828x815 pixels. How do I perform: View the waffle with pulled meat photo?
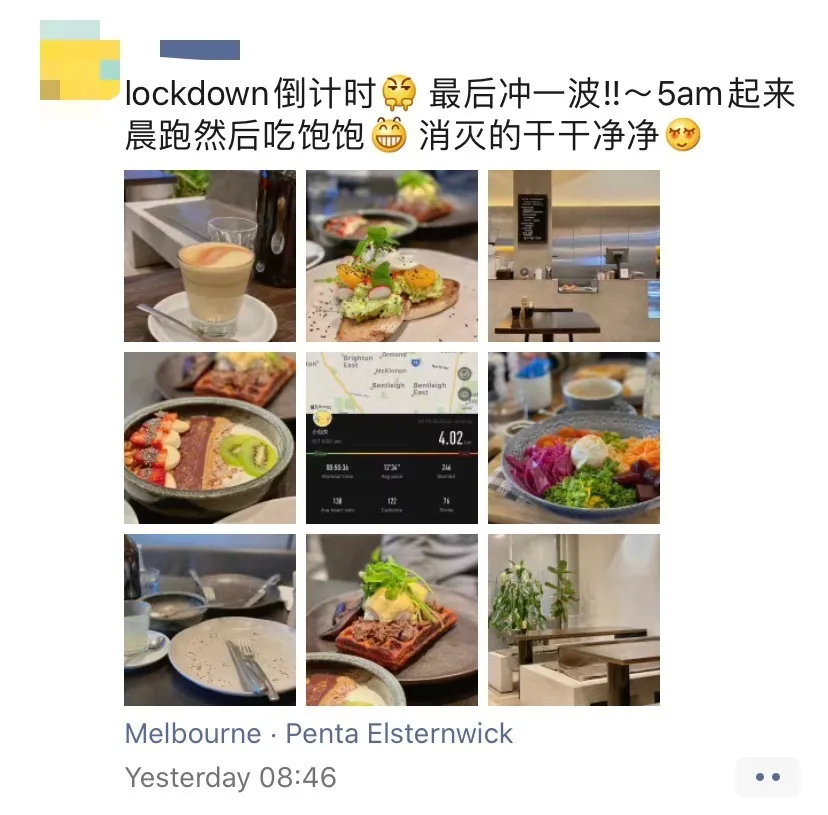pos(392,620)
